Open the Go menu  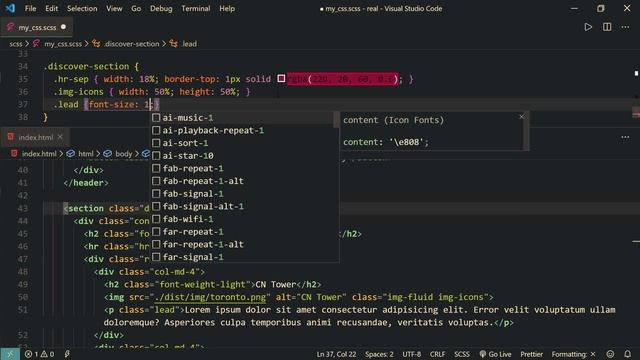[136, 8]
